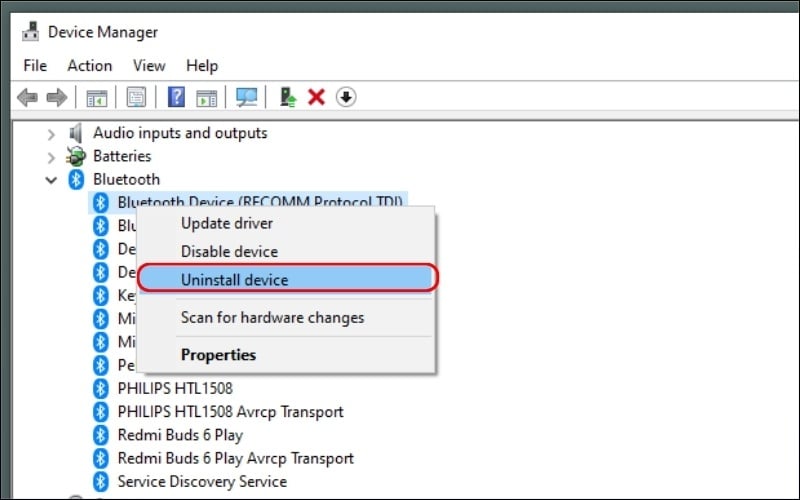Click icon beside Redmi Buds 6 Play Avrcp Transport

(x=101, y=458)
